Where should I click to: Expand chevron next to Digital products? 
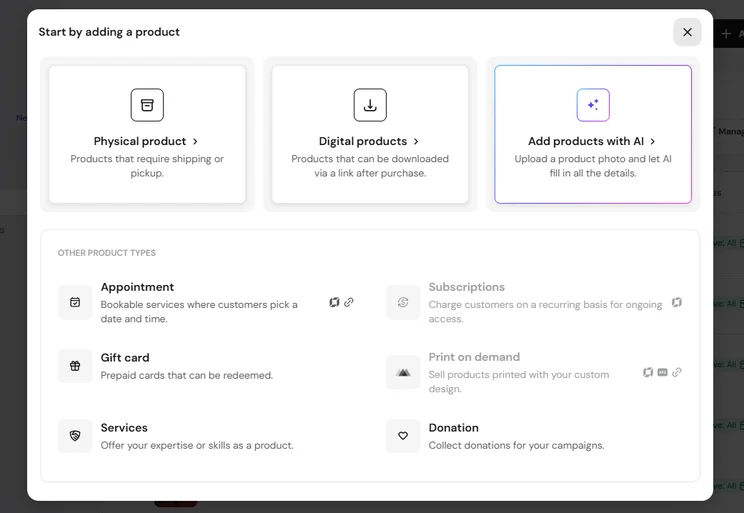(416, 141)
